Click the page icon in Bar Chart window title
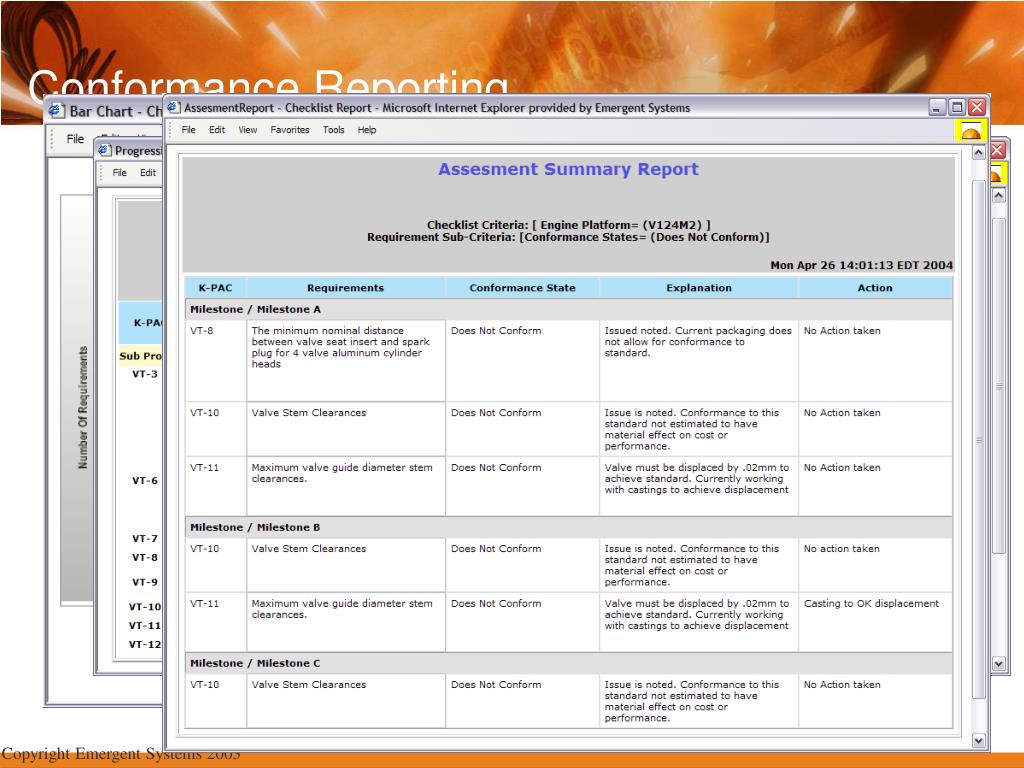The height and width of the screenshot is (768, 1024). (57, 111)
